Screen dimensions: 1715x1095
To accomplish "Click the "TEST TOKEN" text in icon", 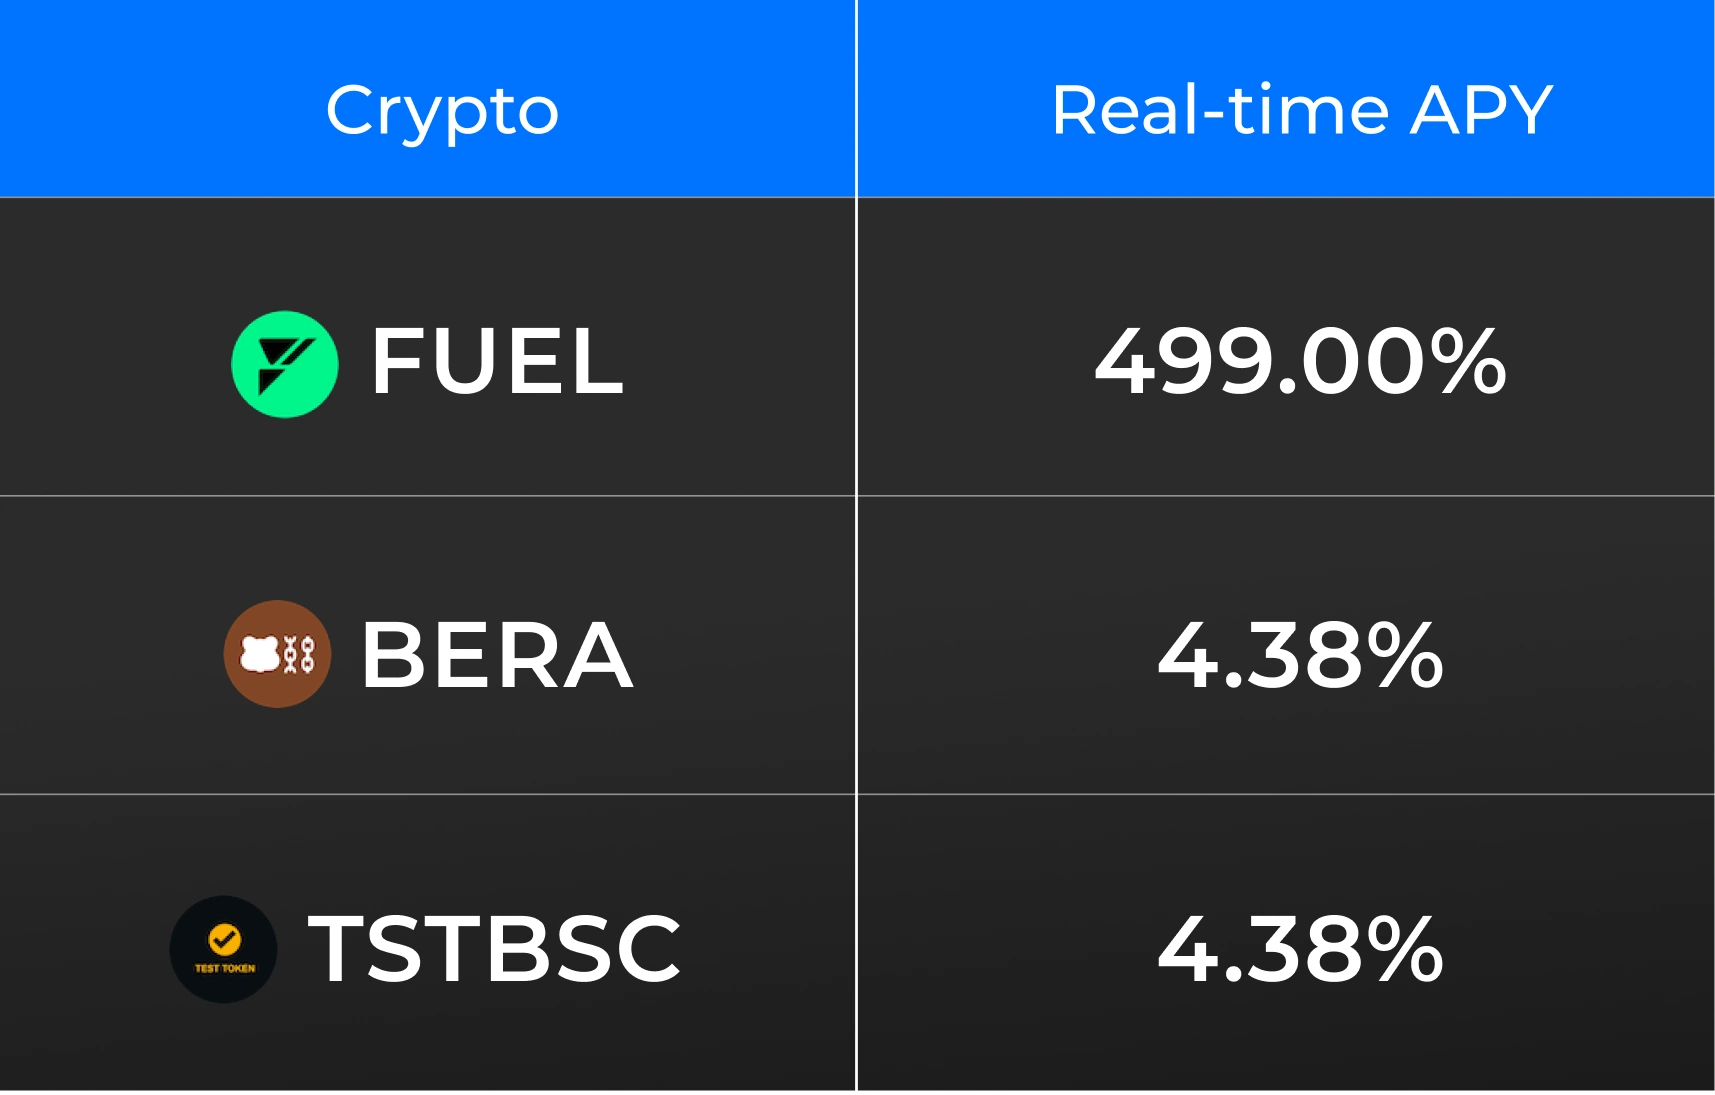I will pos(225,968).
